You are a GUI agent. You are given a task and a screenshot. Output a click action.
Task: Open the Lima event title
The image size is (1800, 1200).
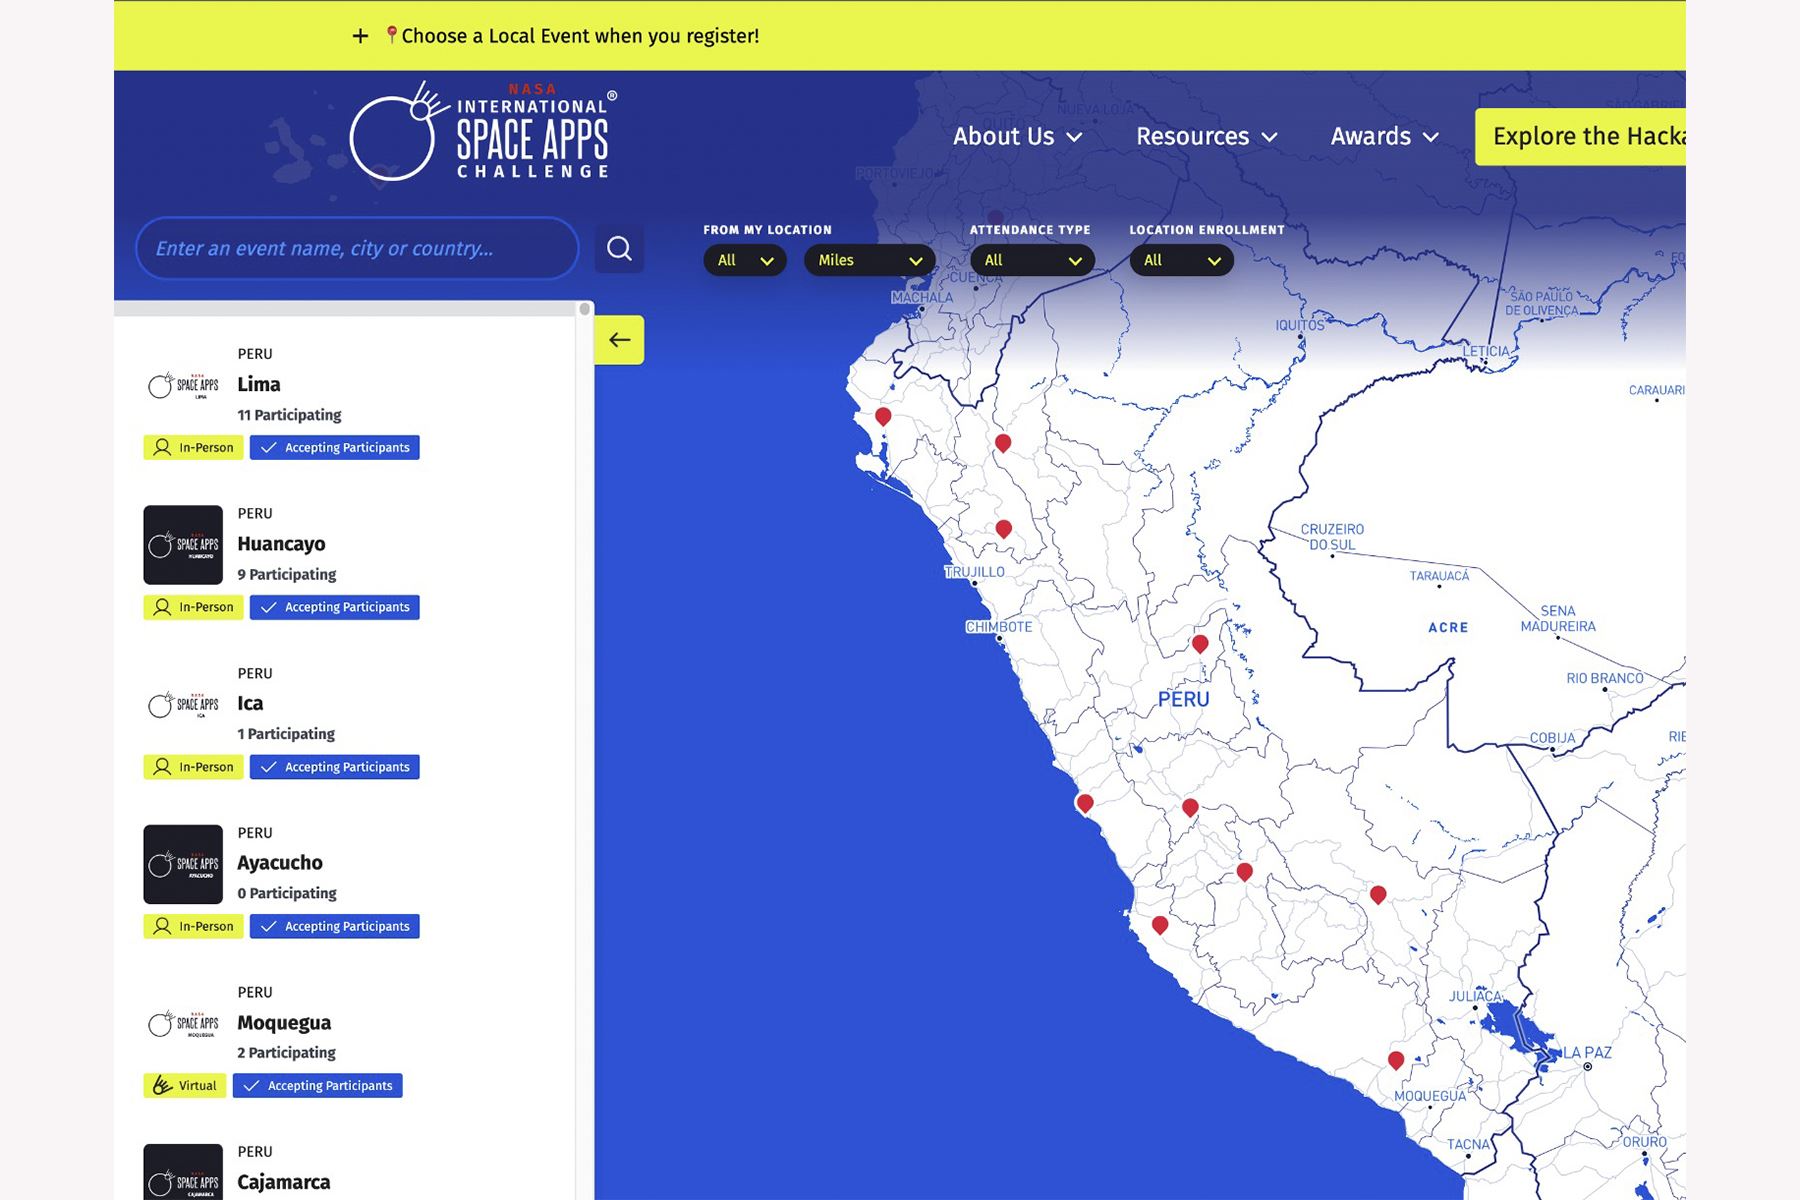(x=259, y=384)
